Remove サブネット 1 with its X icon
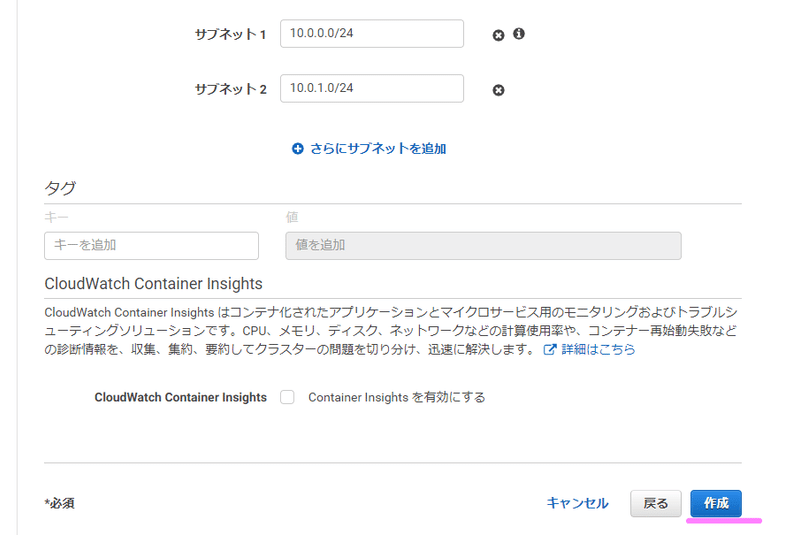The width and height of the screenshot is (800, 535). [498, 35]
